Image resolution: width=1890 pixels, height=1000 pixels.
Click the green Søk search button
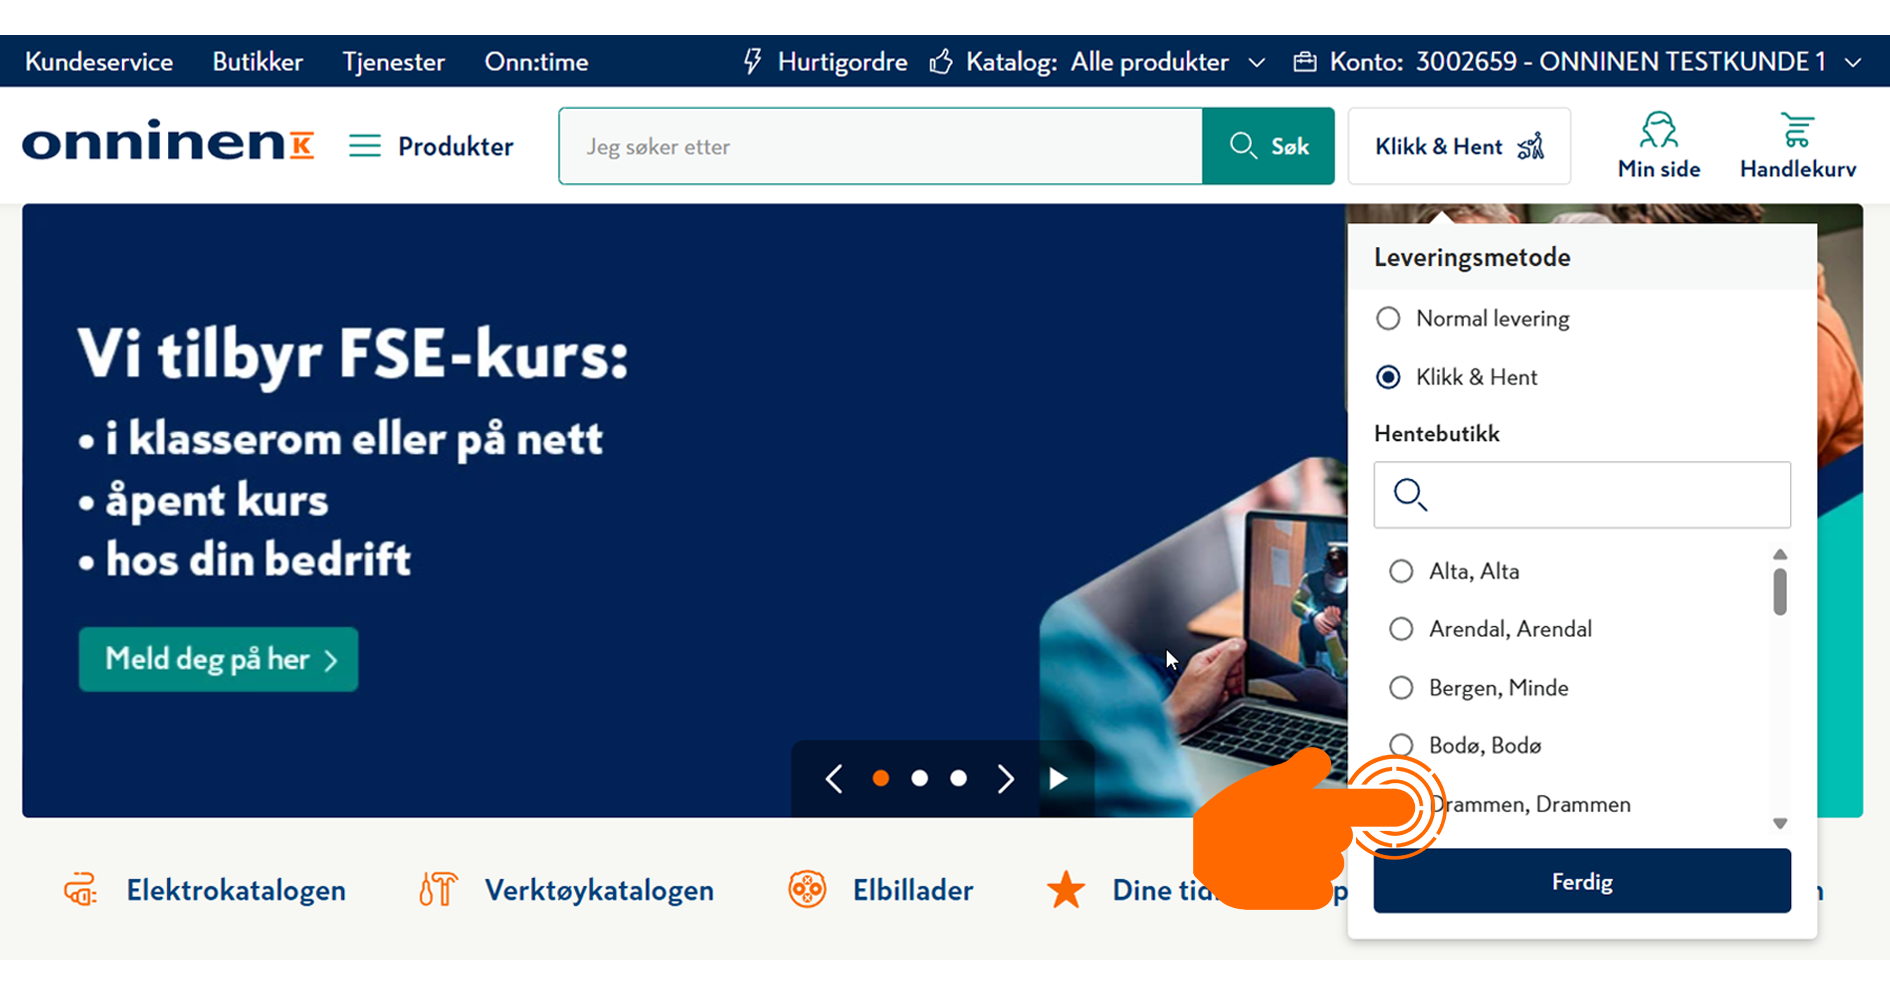click(1268, 146)
